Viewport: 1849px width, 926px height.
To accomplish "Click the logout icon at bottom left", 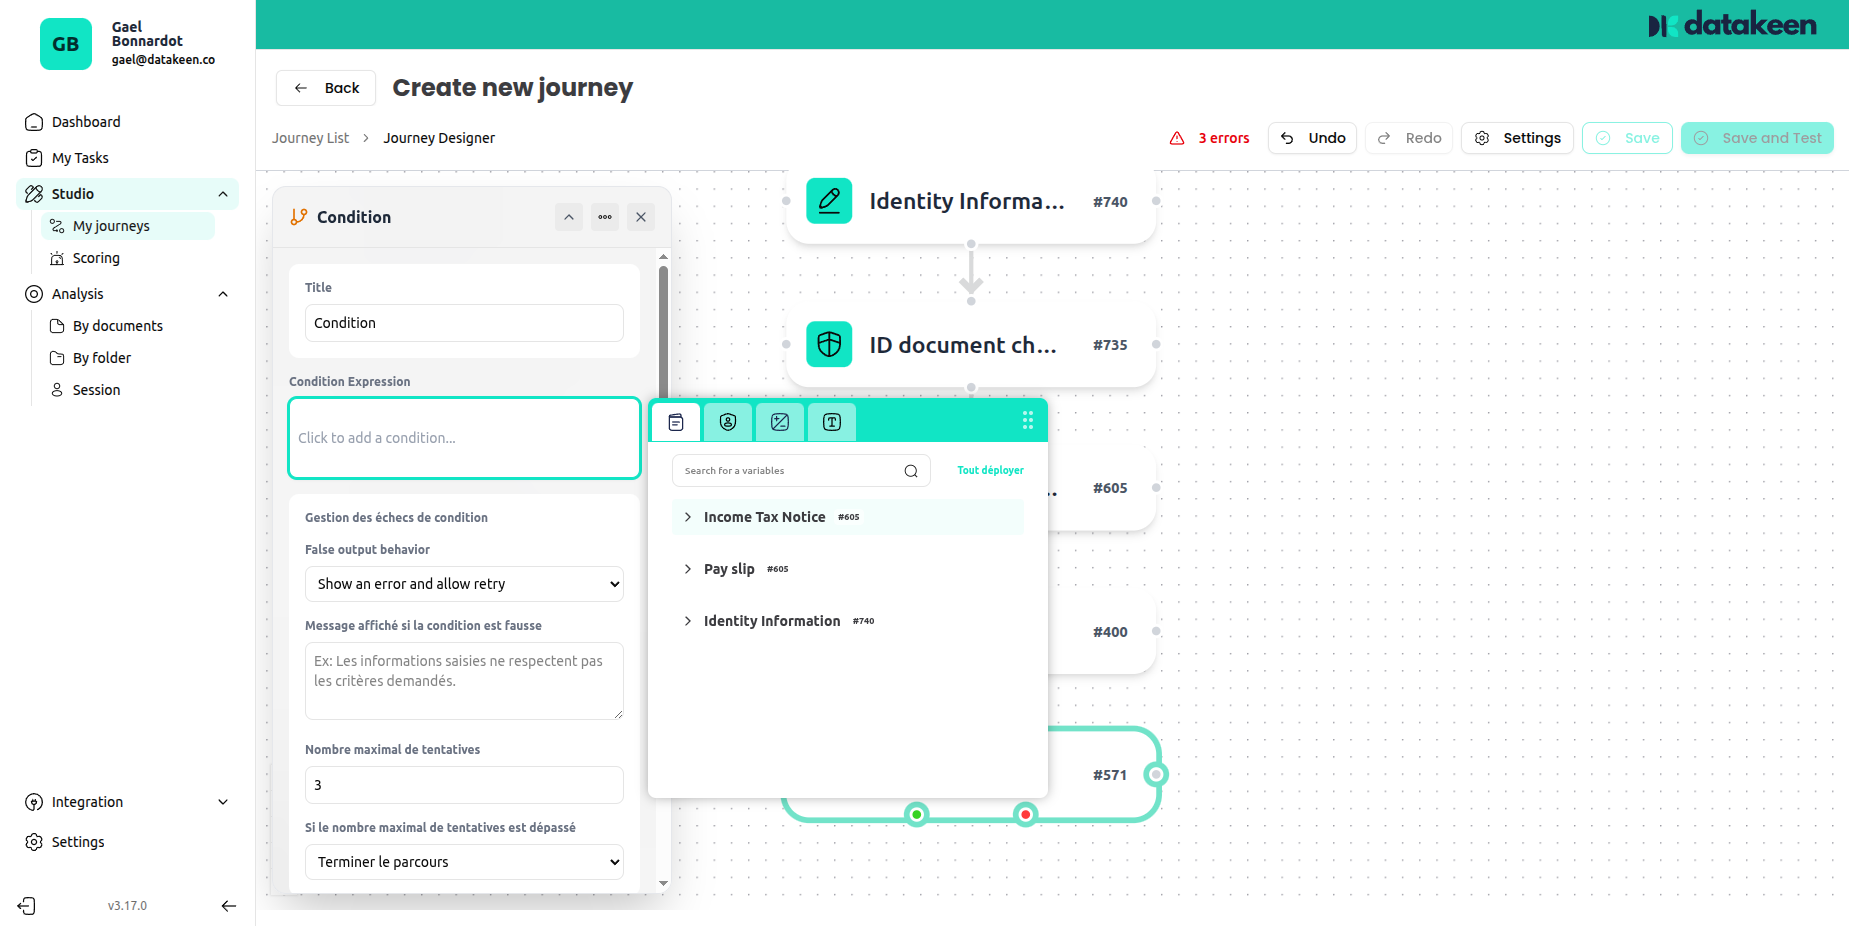I will click(x=27, y=906).
